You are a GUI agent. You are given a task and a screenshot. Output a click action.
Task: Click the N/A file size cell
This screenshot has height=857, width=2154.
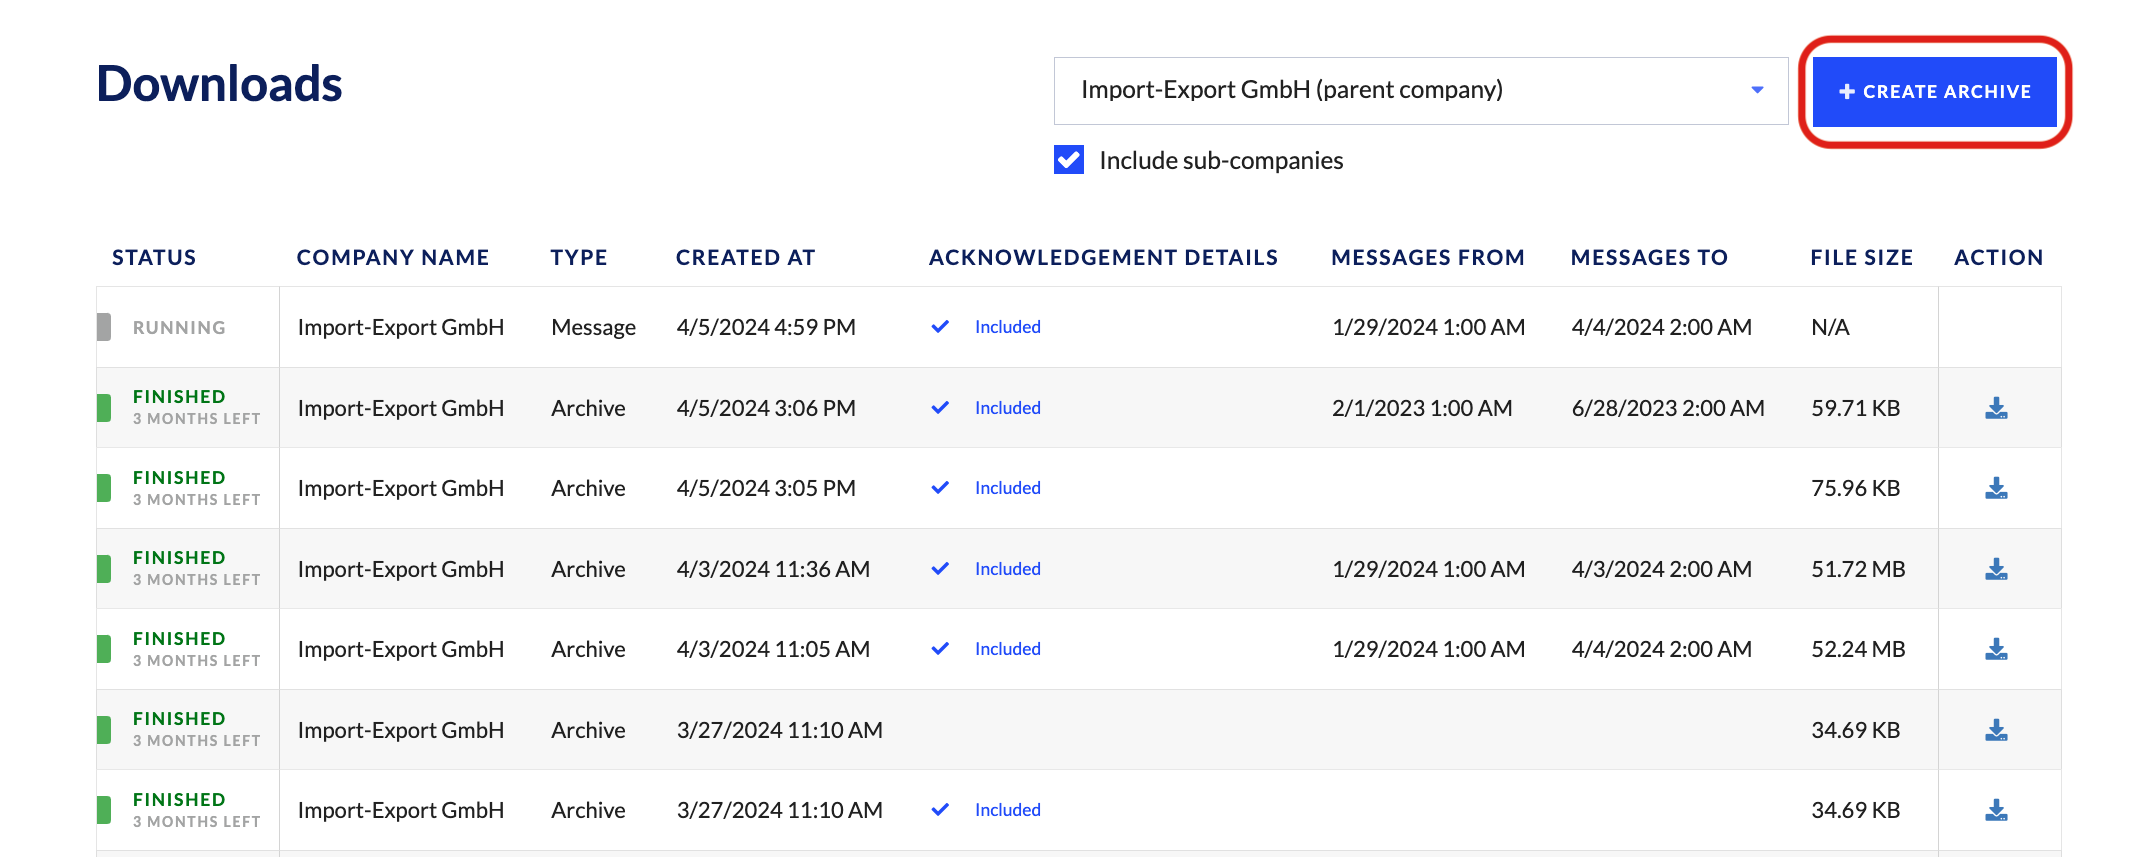1830,327
